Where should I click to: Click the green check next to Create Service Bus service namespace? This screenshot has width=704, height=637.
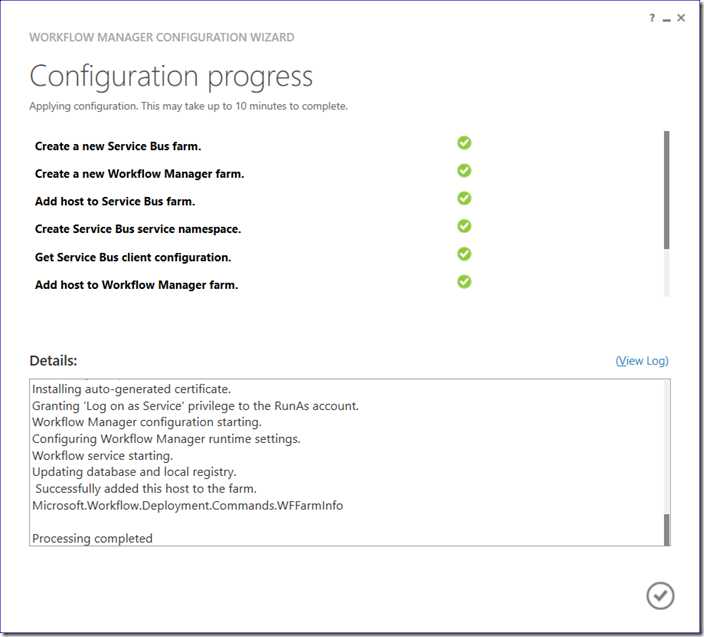(464, 226)
